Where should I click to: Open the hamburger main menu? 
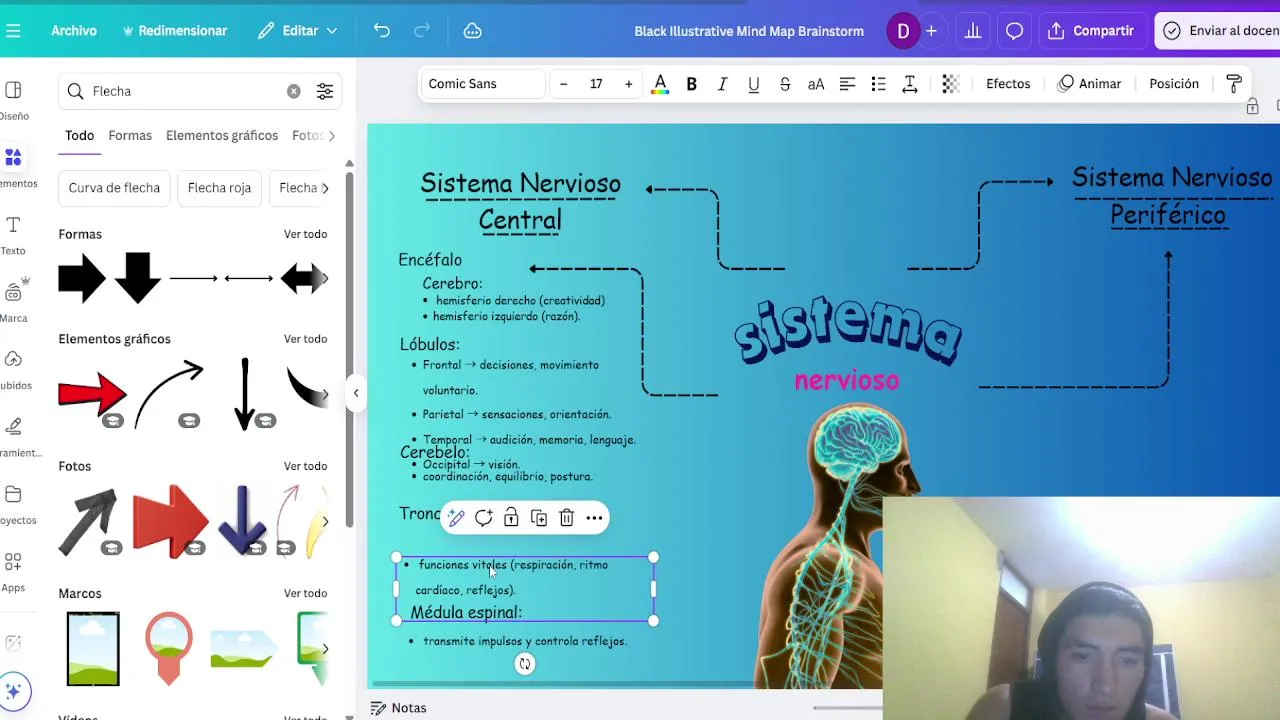point(12,31)
